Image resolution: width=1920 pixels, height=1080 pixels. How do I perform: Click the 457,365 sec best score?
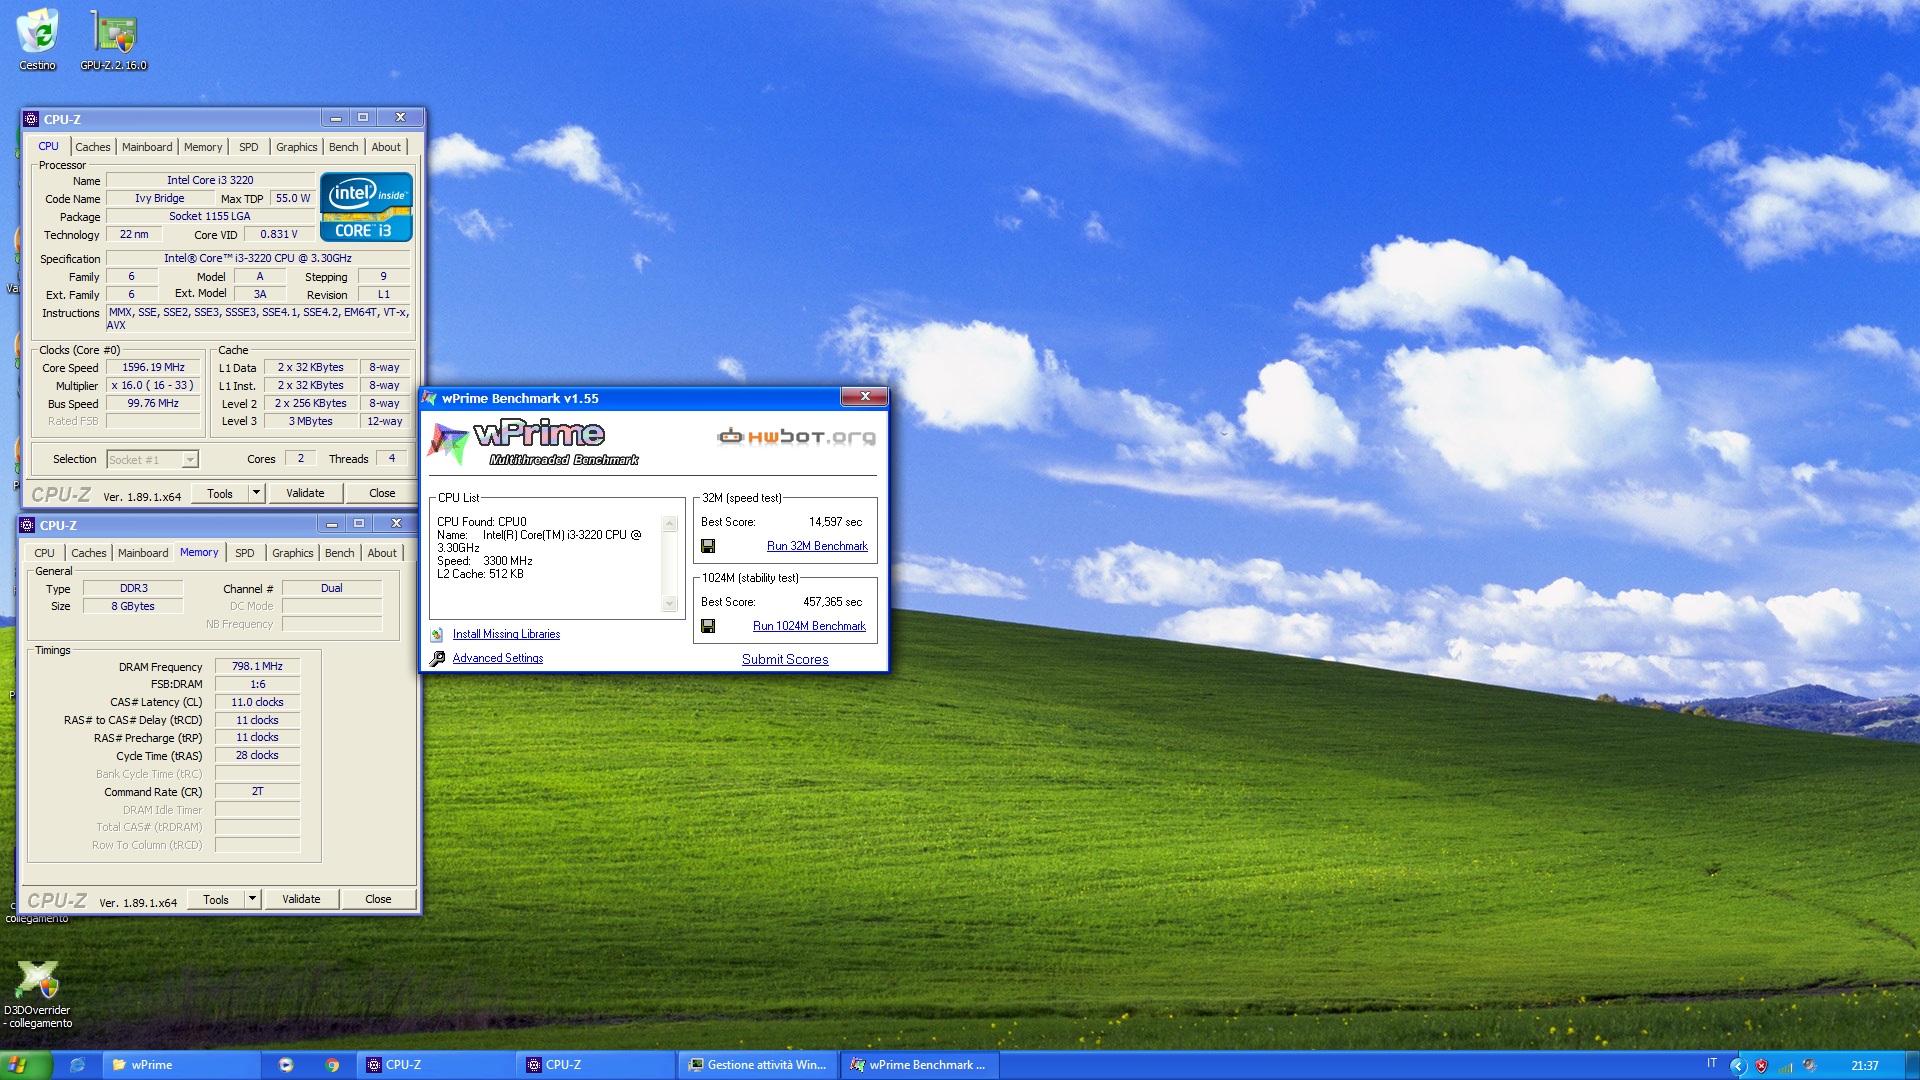coord(832,602)
